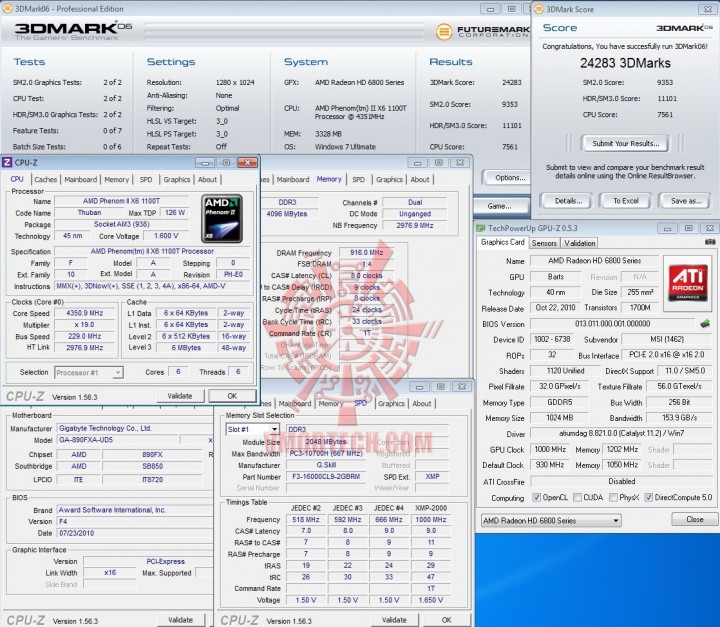The height and width of the screenshot is (627, 720).
Task: Open the front CPU-Z Mainboard tab
Action: click(x=81, y=180)
